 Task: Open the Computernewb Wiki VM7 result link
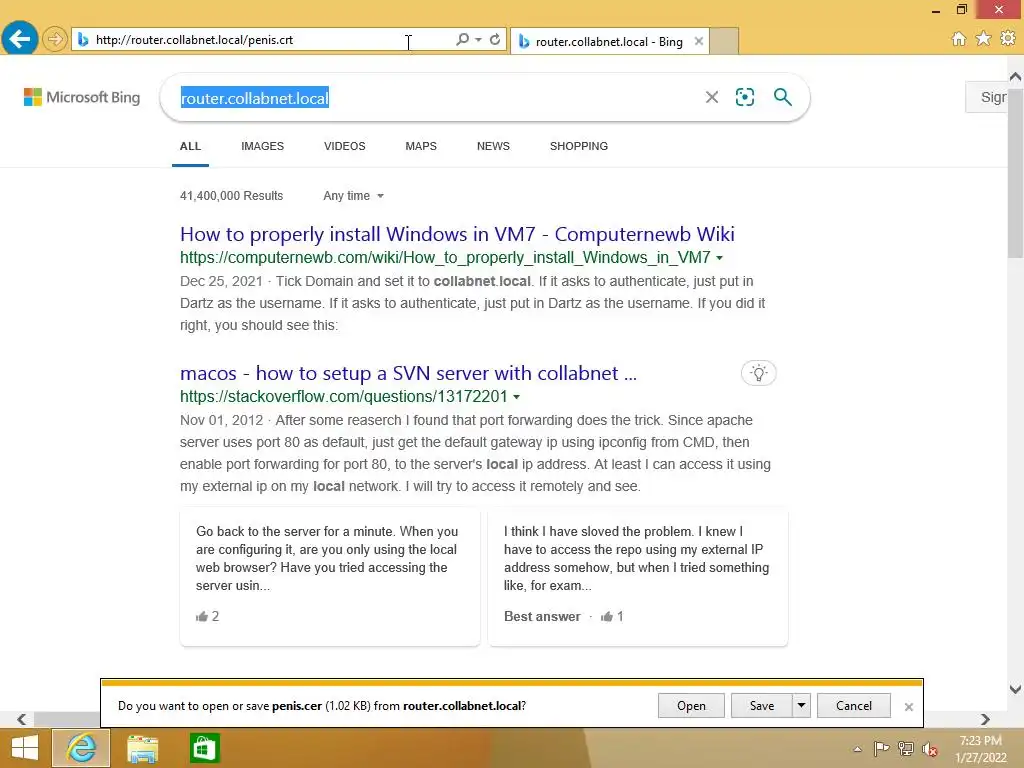[x=457, y=234]
